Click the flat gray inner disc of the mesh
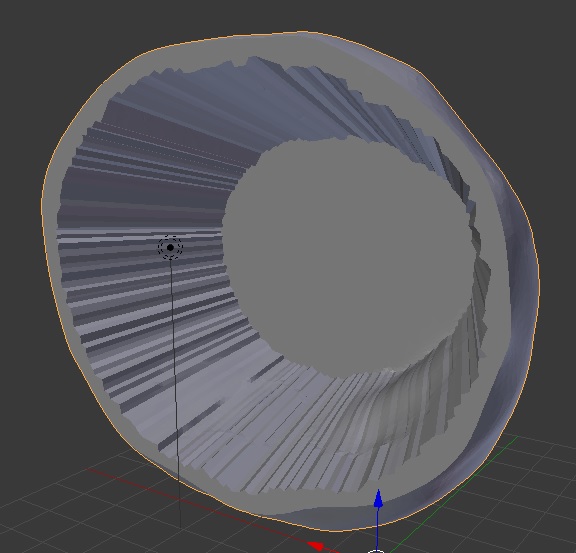 pyautogui.click(x=347, y=257)
